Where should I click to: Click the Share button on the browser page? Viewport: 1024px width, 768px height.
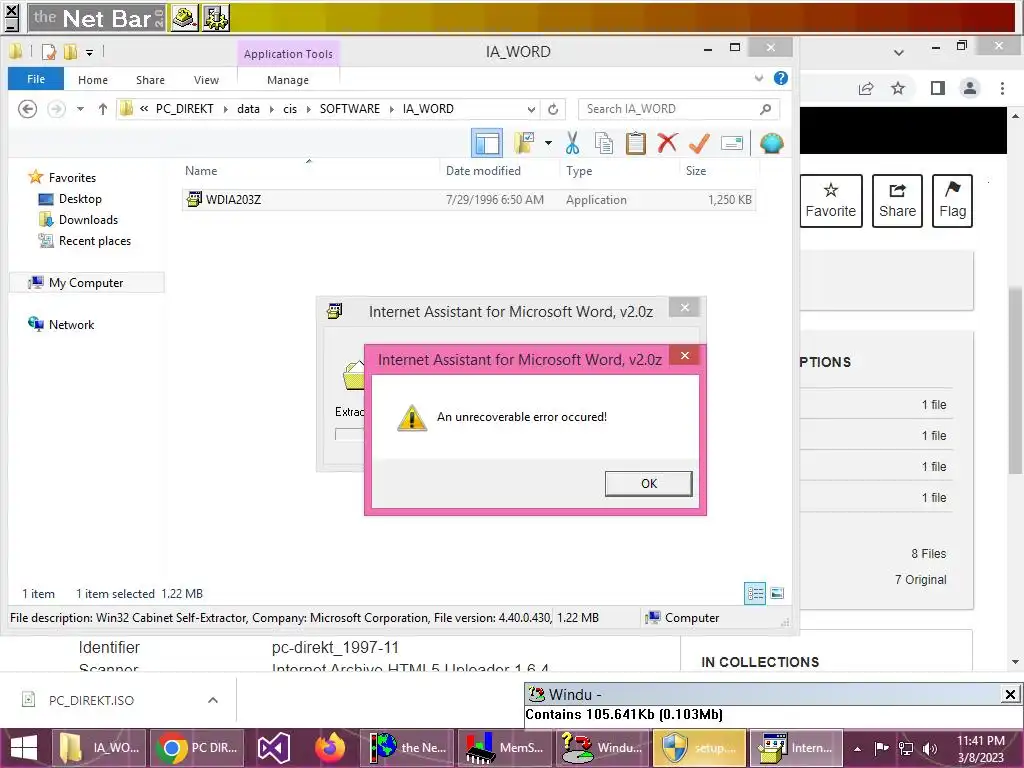pyautogui.click(x=897, y=201)
